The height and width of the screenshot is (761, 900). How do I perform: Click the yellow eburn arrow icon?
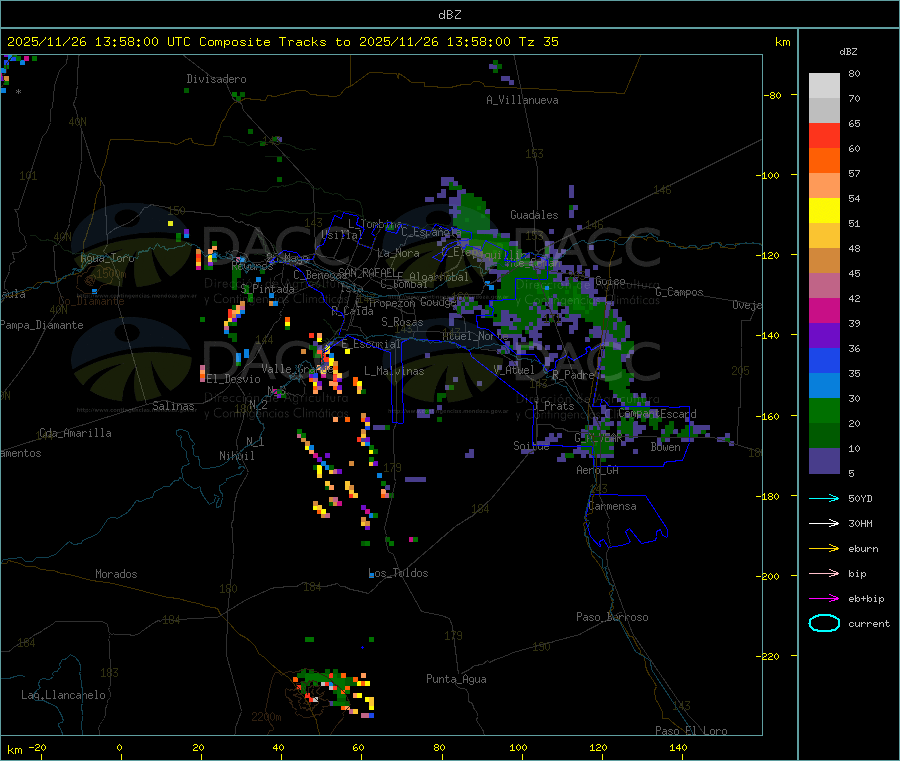pyautogui.click(x=824, y=548)
